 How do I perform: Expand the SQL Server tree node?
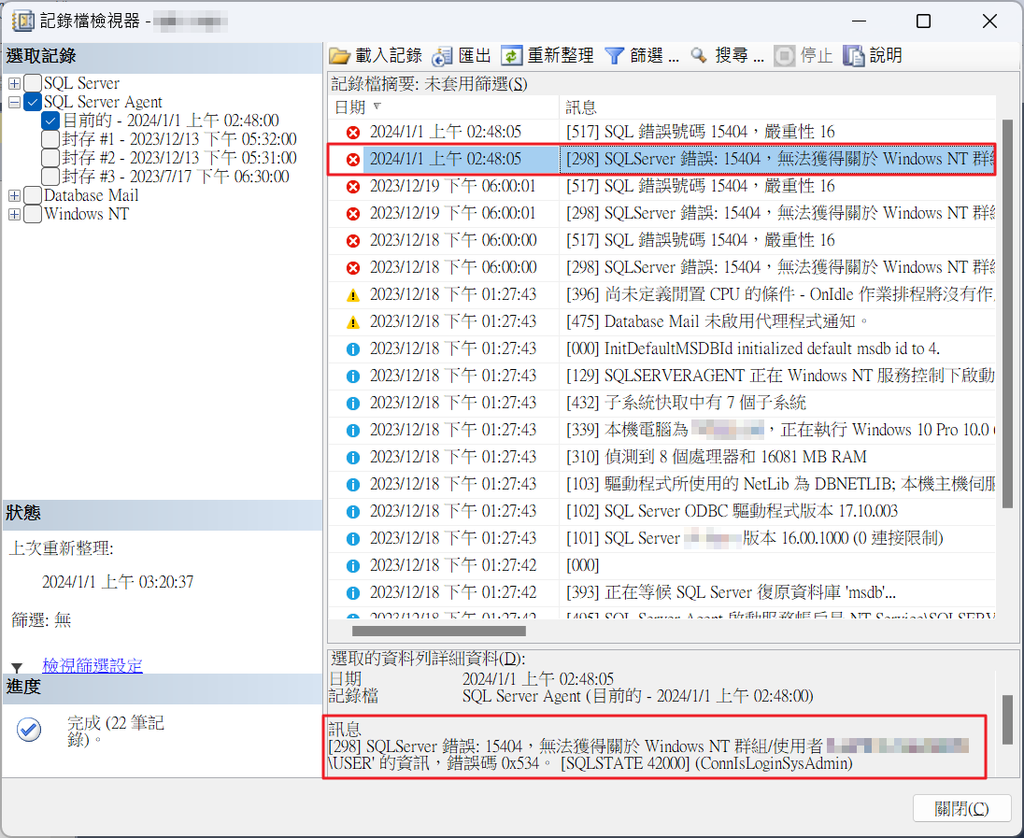tap(14, 84)
